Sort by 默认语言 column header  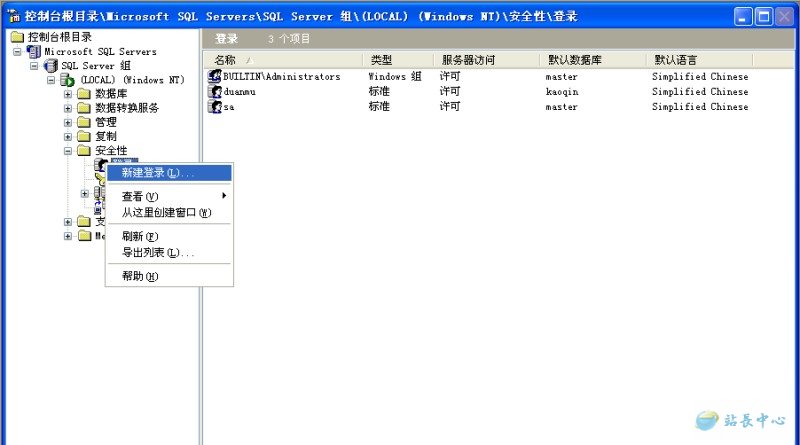click(700, 60)
